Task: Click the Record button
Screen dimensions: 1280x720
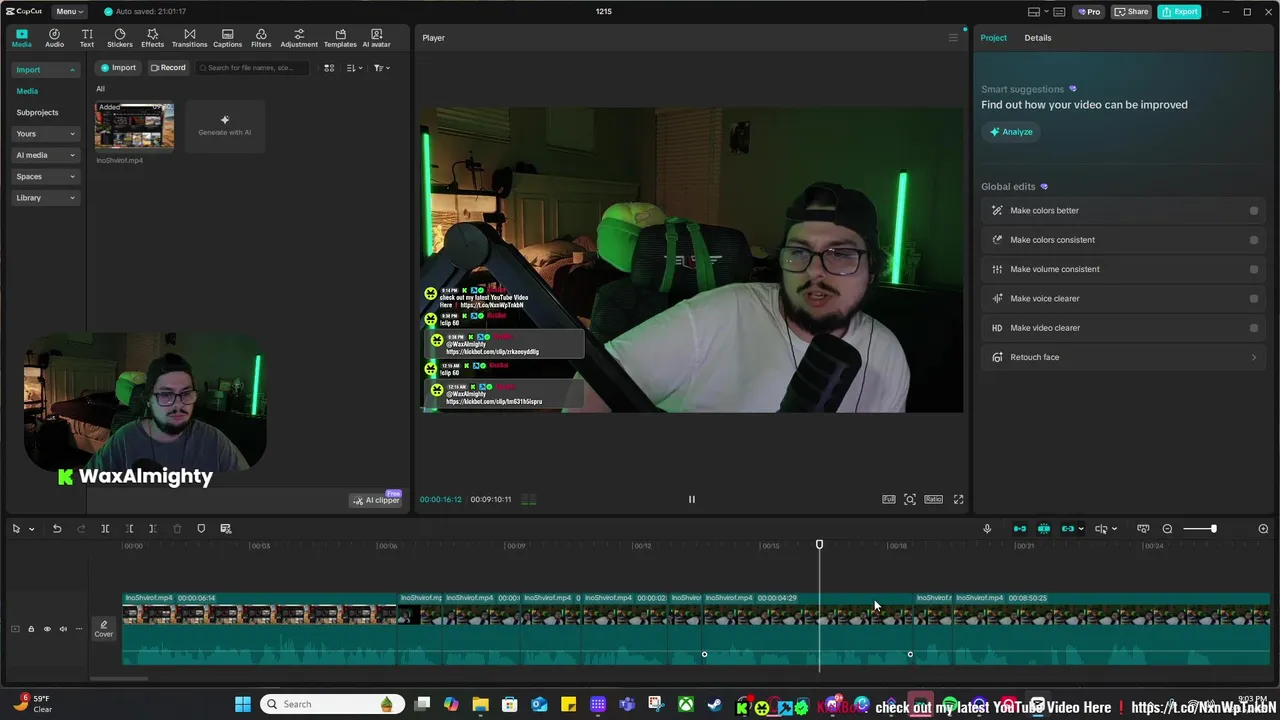Action: pos(168,68)
